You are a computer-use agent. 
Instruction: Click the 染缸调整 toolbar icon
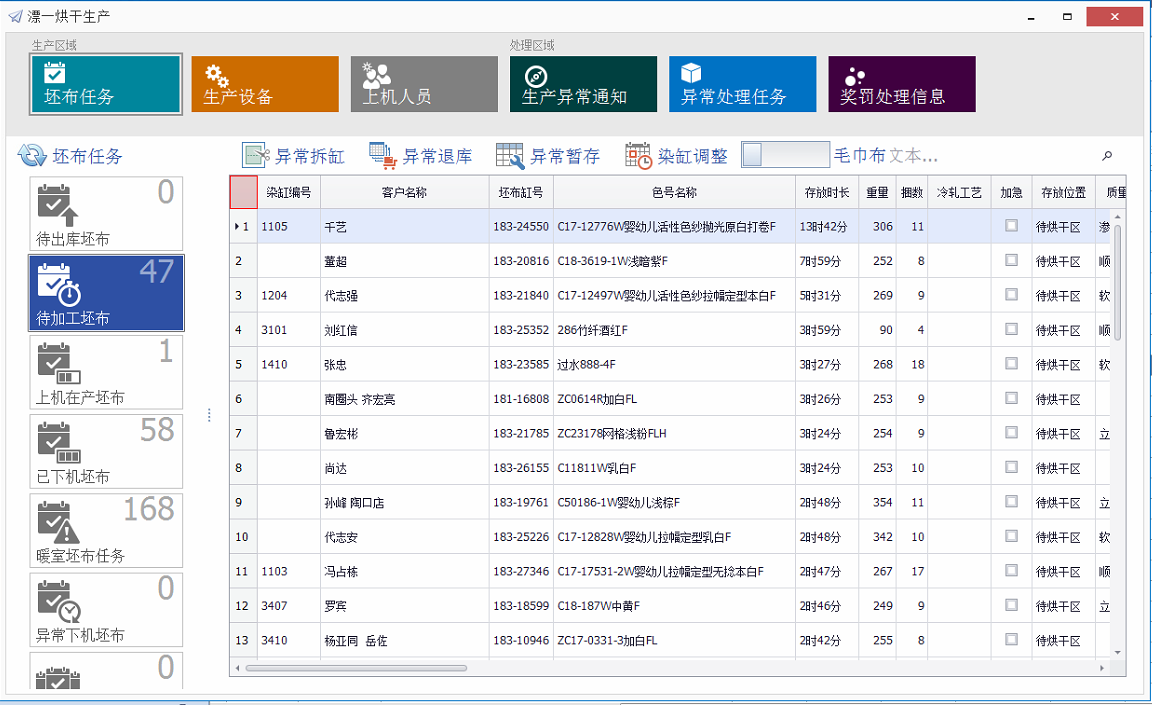click(x=638, y=156)
